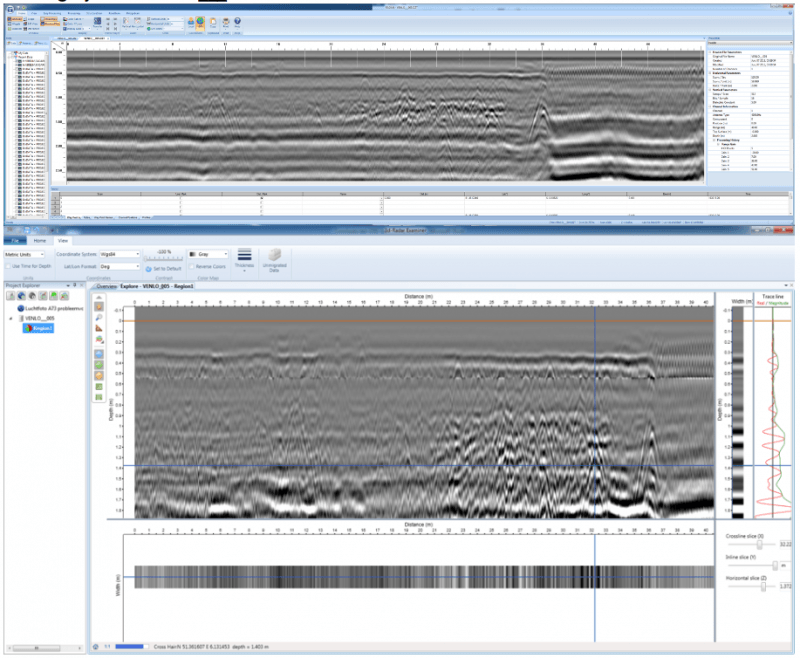The width and height of the screenshot is (800, 658).
Task: Toggle auto-hide pin on the Project Explorer panel
Action: 75,285
